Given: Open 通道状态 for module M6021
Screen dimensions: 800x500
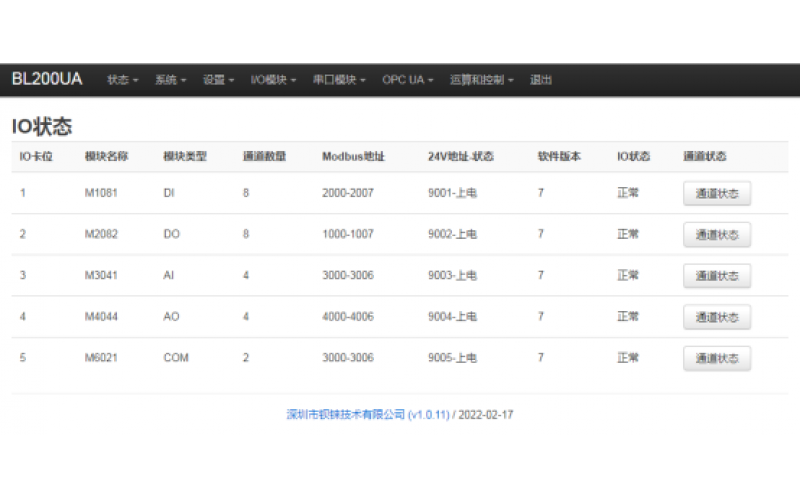Looking at the screenshot, I should click(x=717, y=358).
